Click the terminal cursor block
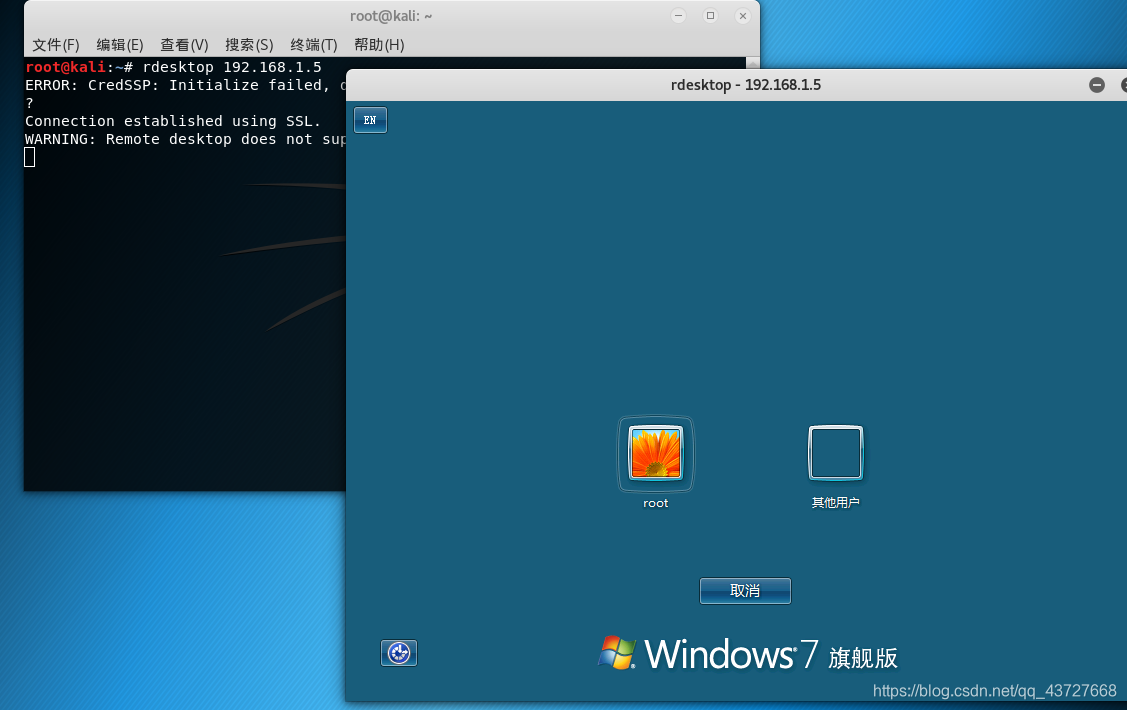The image size is (1127, 710). pyautogui.click(x=29, y=157)
